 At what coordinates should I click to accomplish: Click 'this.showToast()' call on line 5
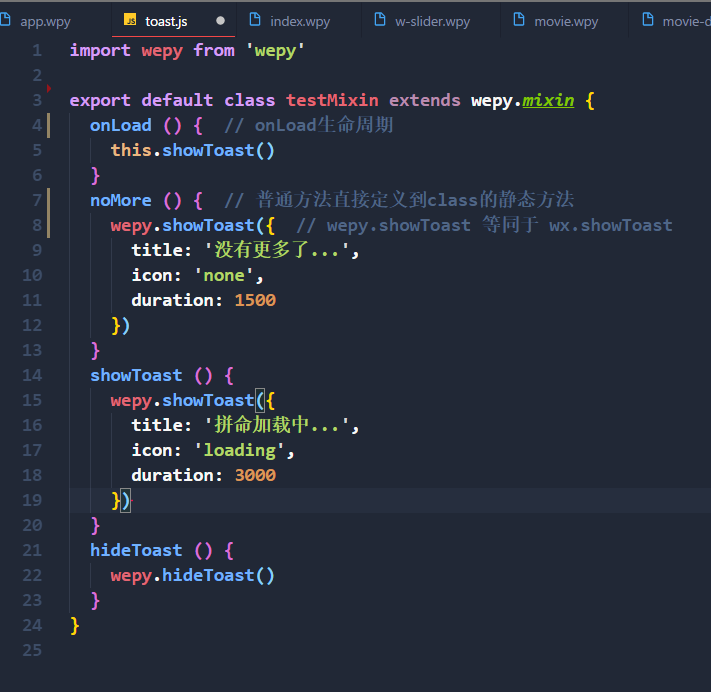click(193, 150)
